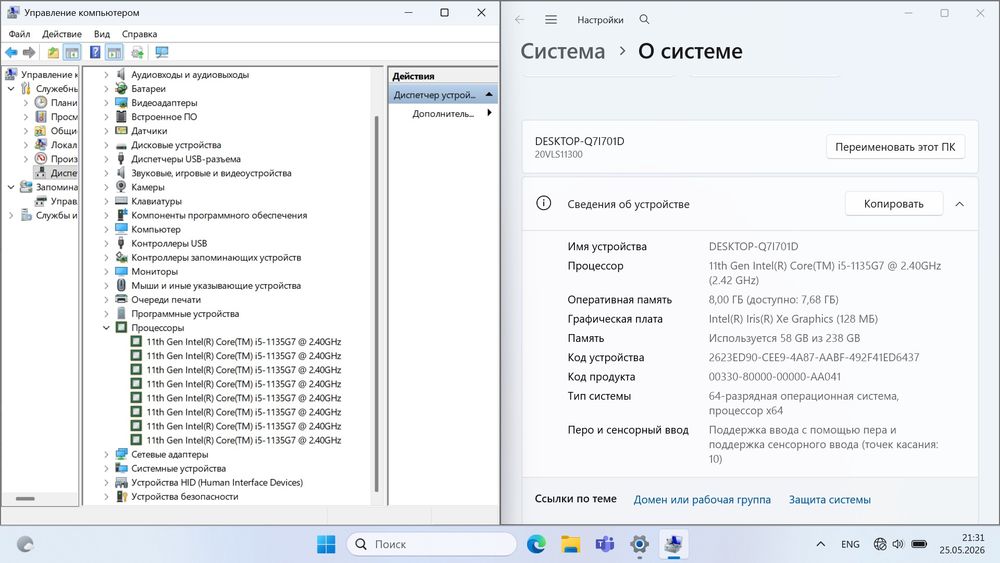Click the back arrow in Computer Management toolbar
The image size is (1000, 563).
point(11,52)
